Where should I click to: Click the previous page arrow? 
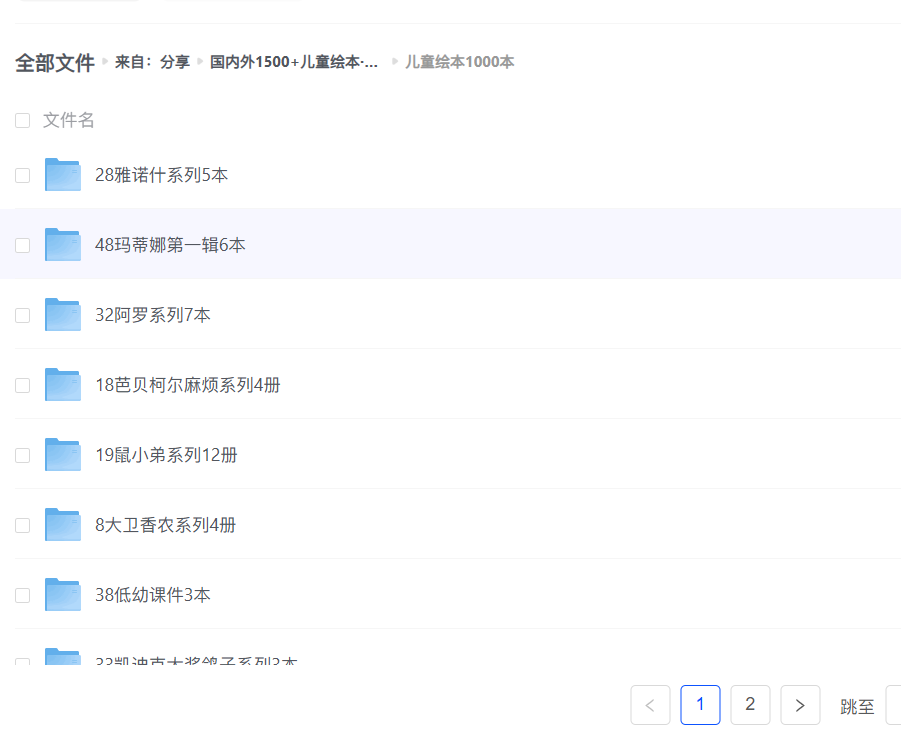tap(650, 705)
